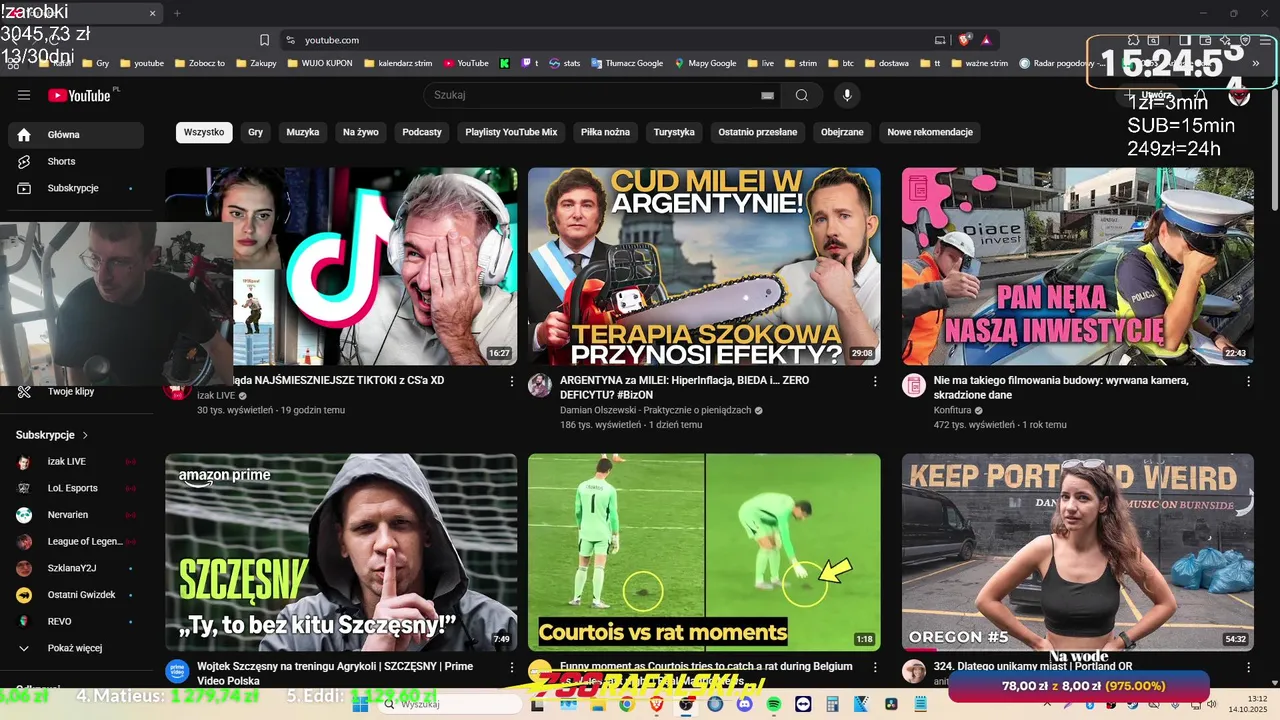Open the Brave browser taskbar icon
The width and height of the screenshot is (1280, 720).
[x=656, y=704]
